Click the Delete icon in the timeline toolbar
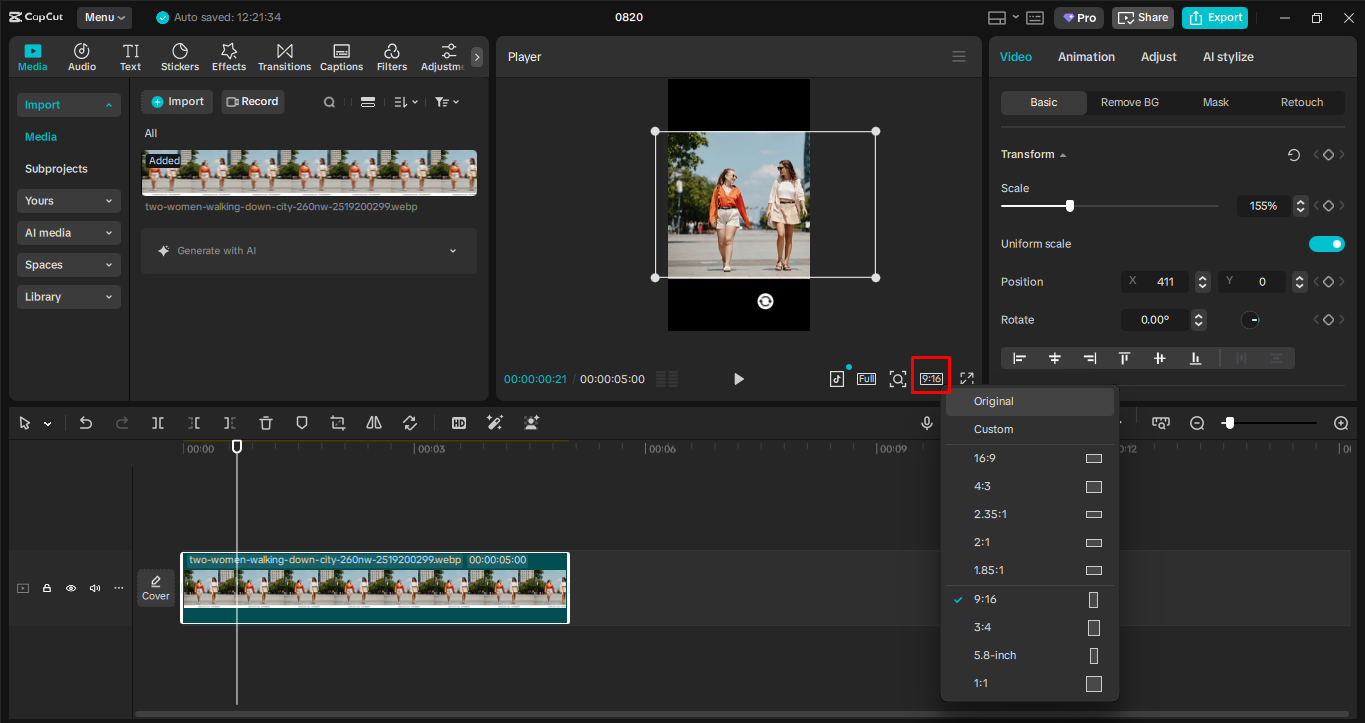 pyautogui.click(x=266, y=423)
